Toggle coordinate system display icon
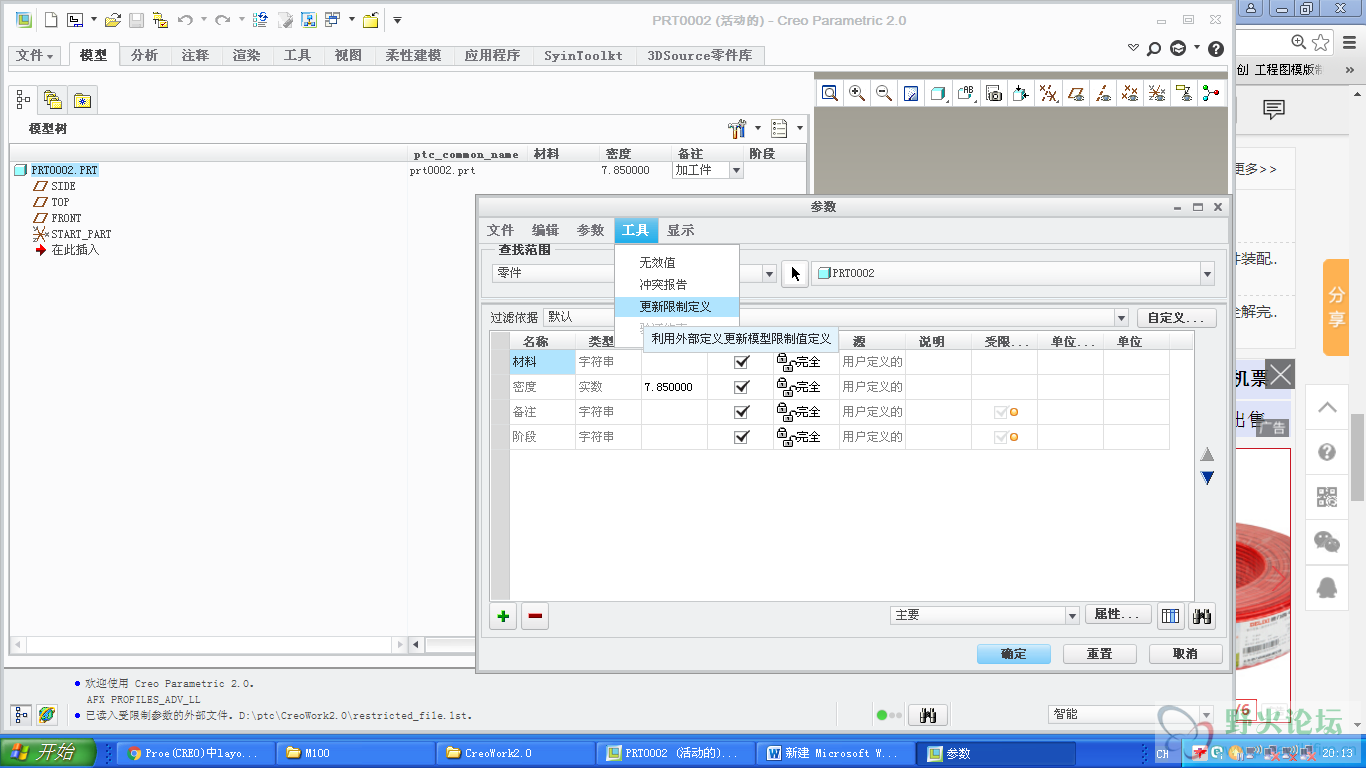The image size is (1366, 768). click(1156, 93)
